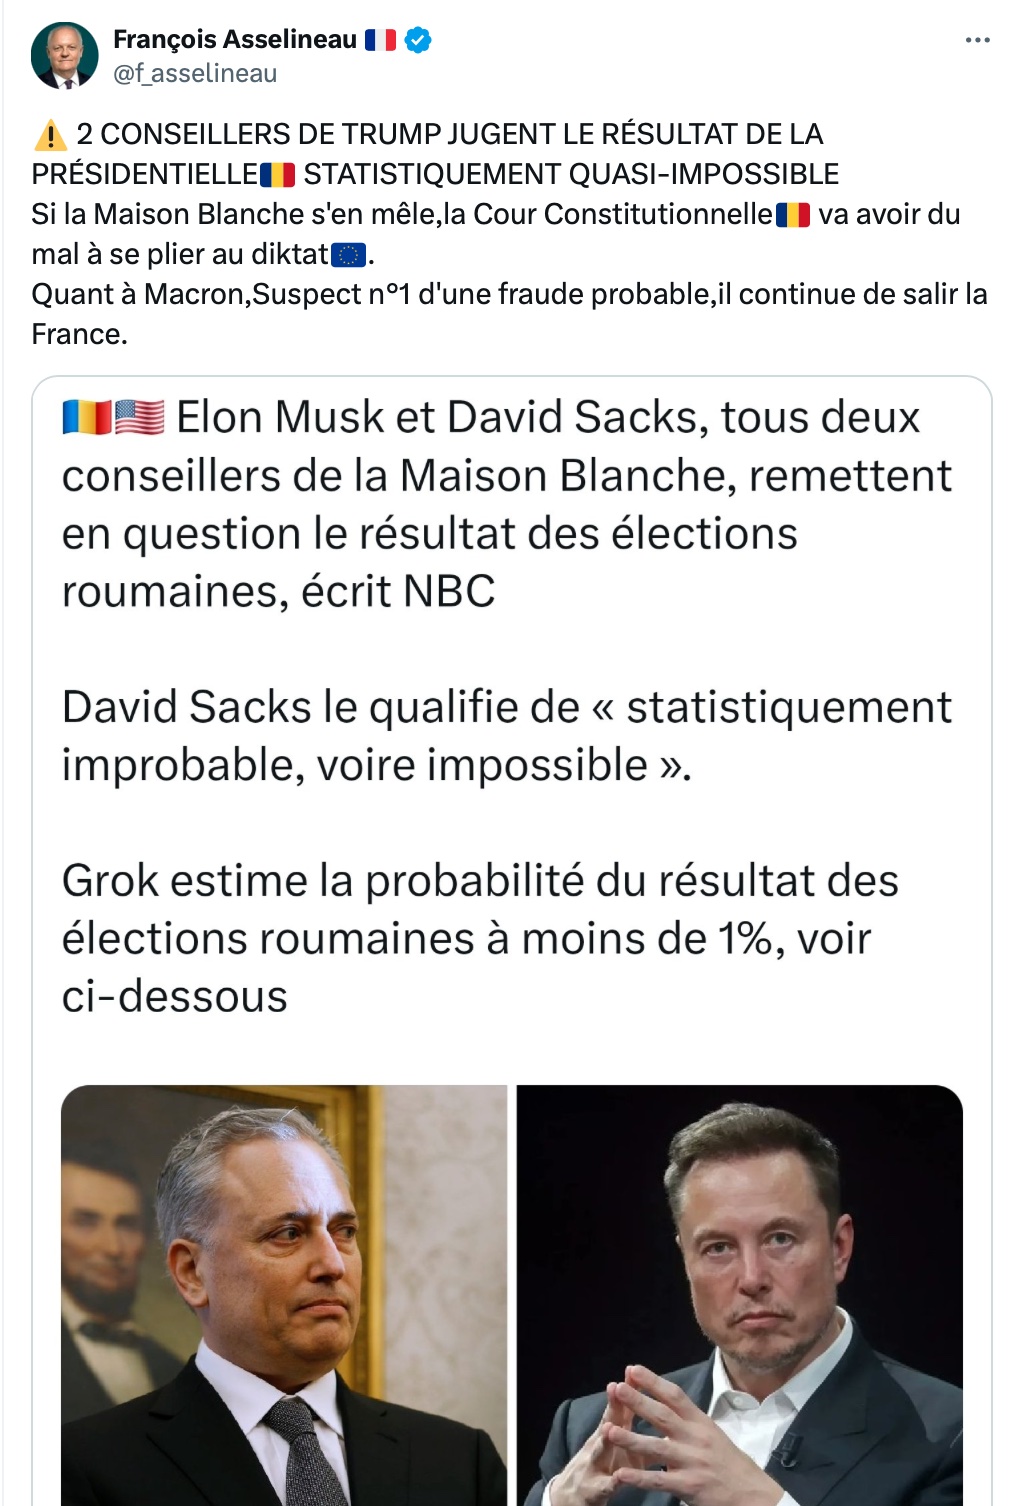The height and width of the screenshot is (1506, 1016).
Task: Click tweet sentence 'Quant à Macron,Suspect n°1'
Action: (509, 314)
